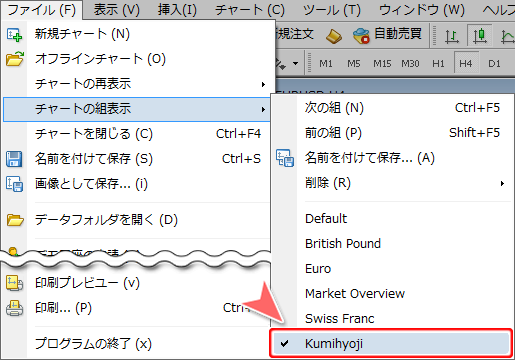Open the チャート (C) menu
This screenshot has width=515, height=360.
pos(250,10)
